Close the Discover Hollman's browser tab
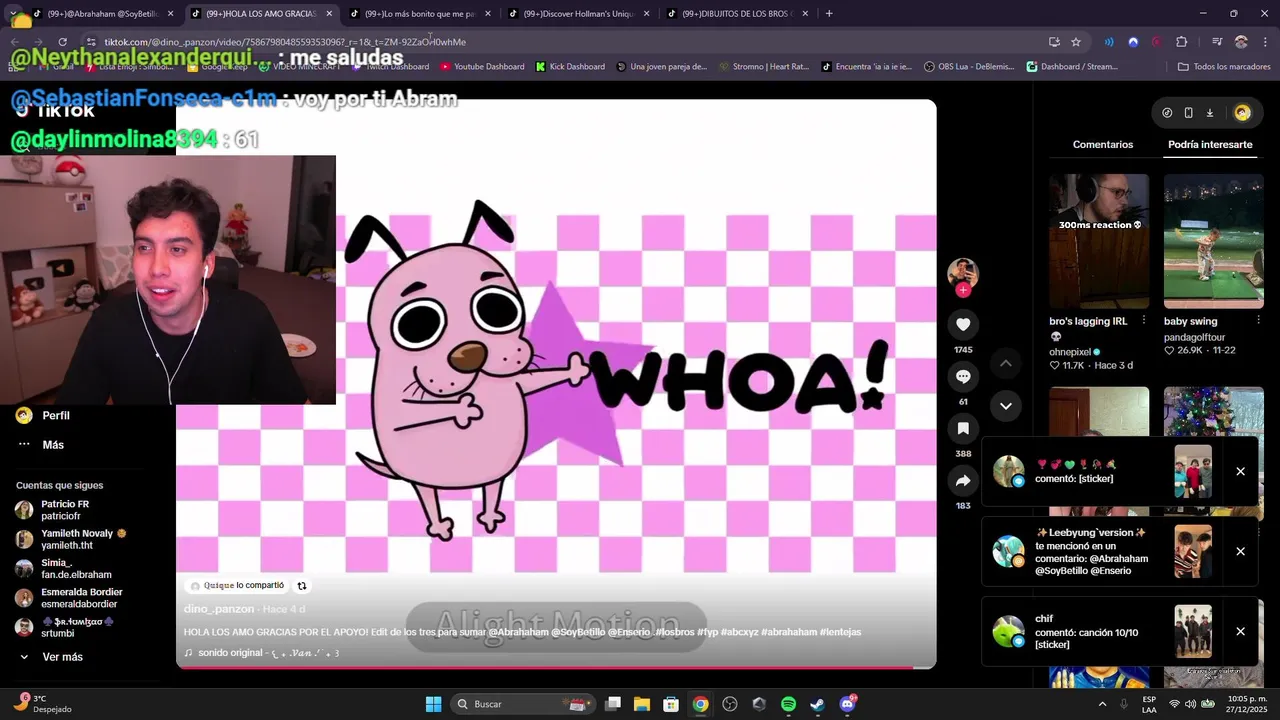The width and height of the screenshot is (1280, 720). (646, 14)
